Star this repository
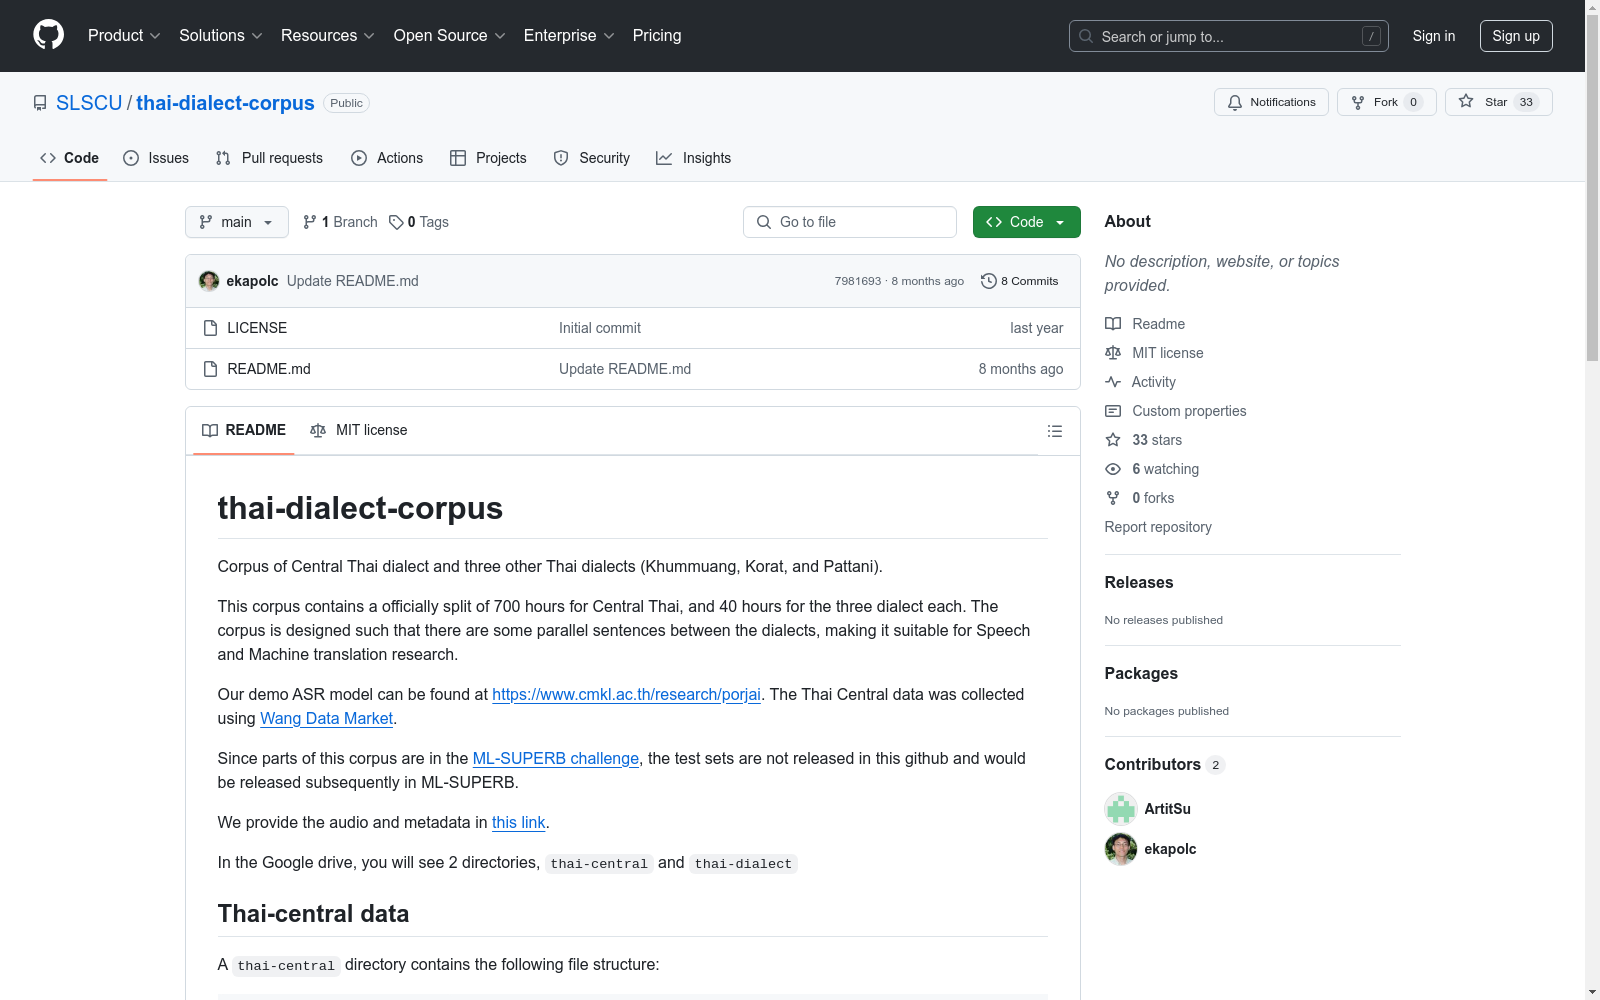 [1498, 102]
